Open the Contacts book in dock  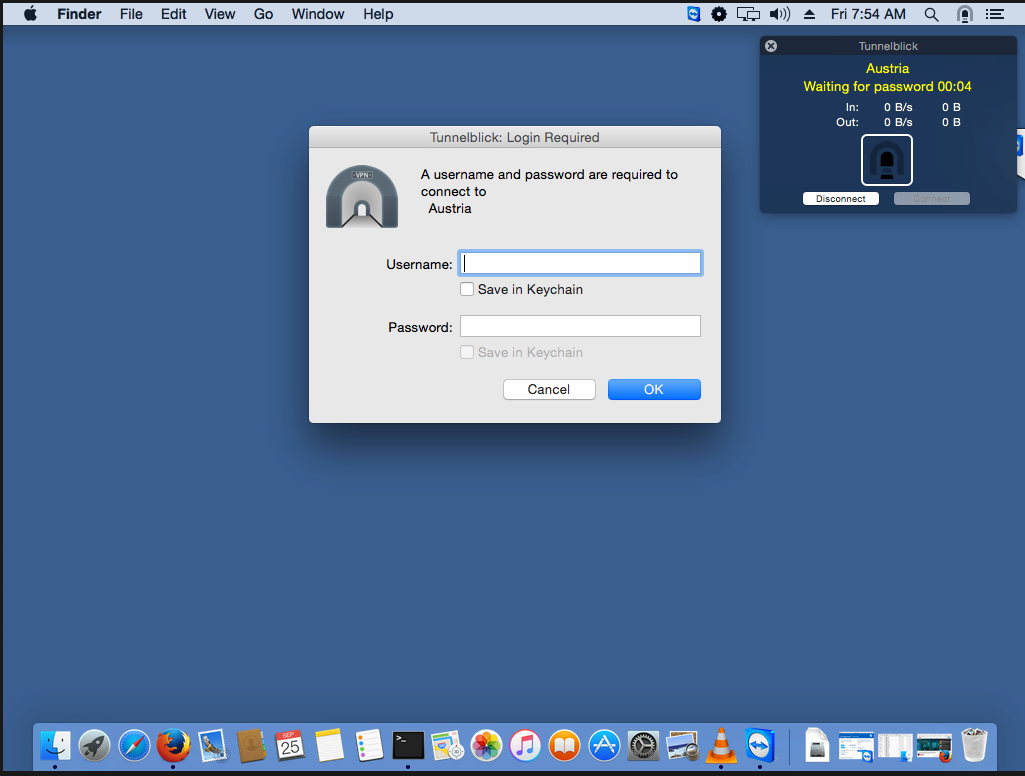(251, 745)
